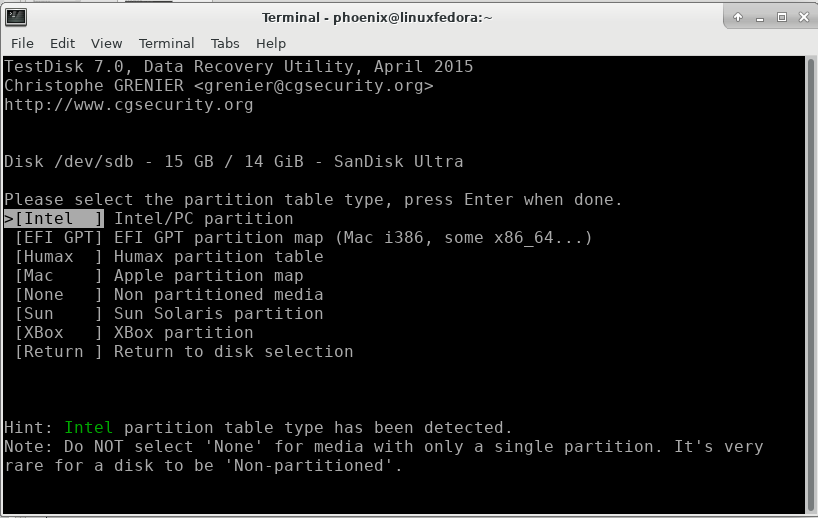
Task: Open the Terminal menu
Action: [166, 43]
